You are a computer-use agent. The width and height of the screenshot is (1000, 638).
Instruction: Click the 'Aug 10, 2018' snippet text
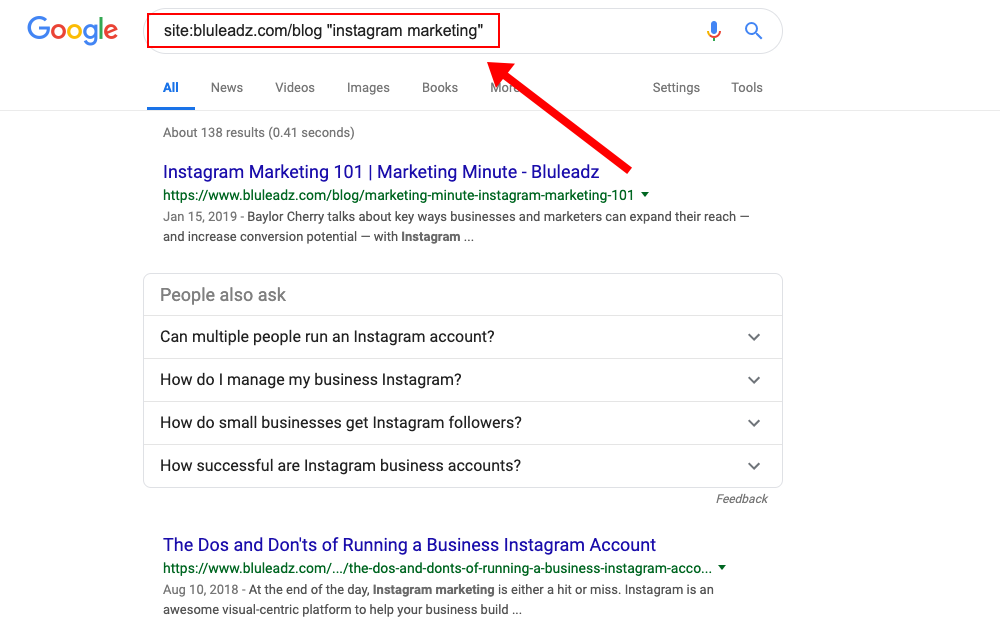(200, 590)
